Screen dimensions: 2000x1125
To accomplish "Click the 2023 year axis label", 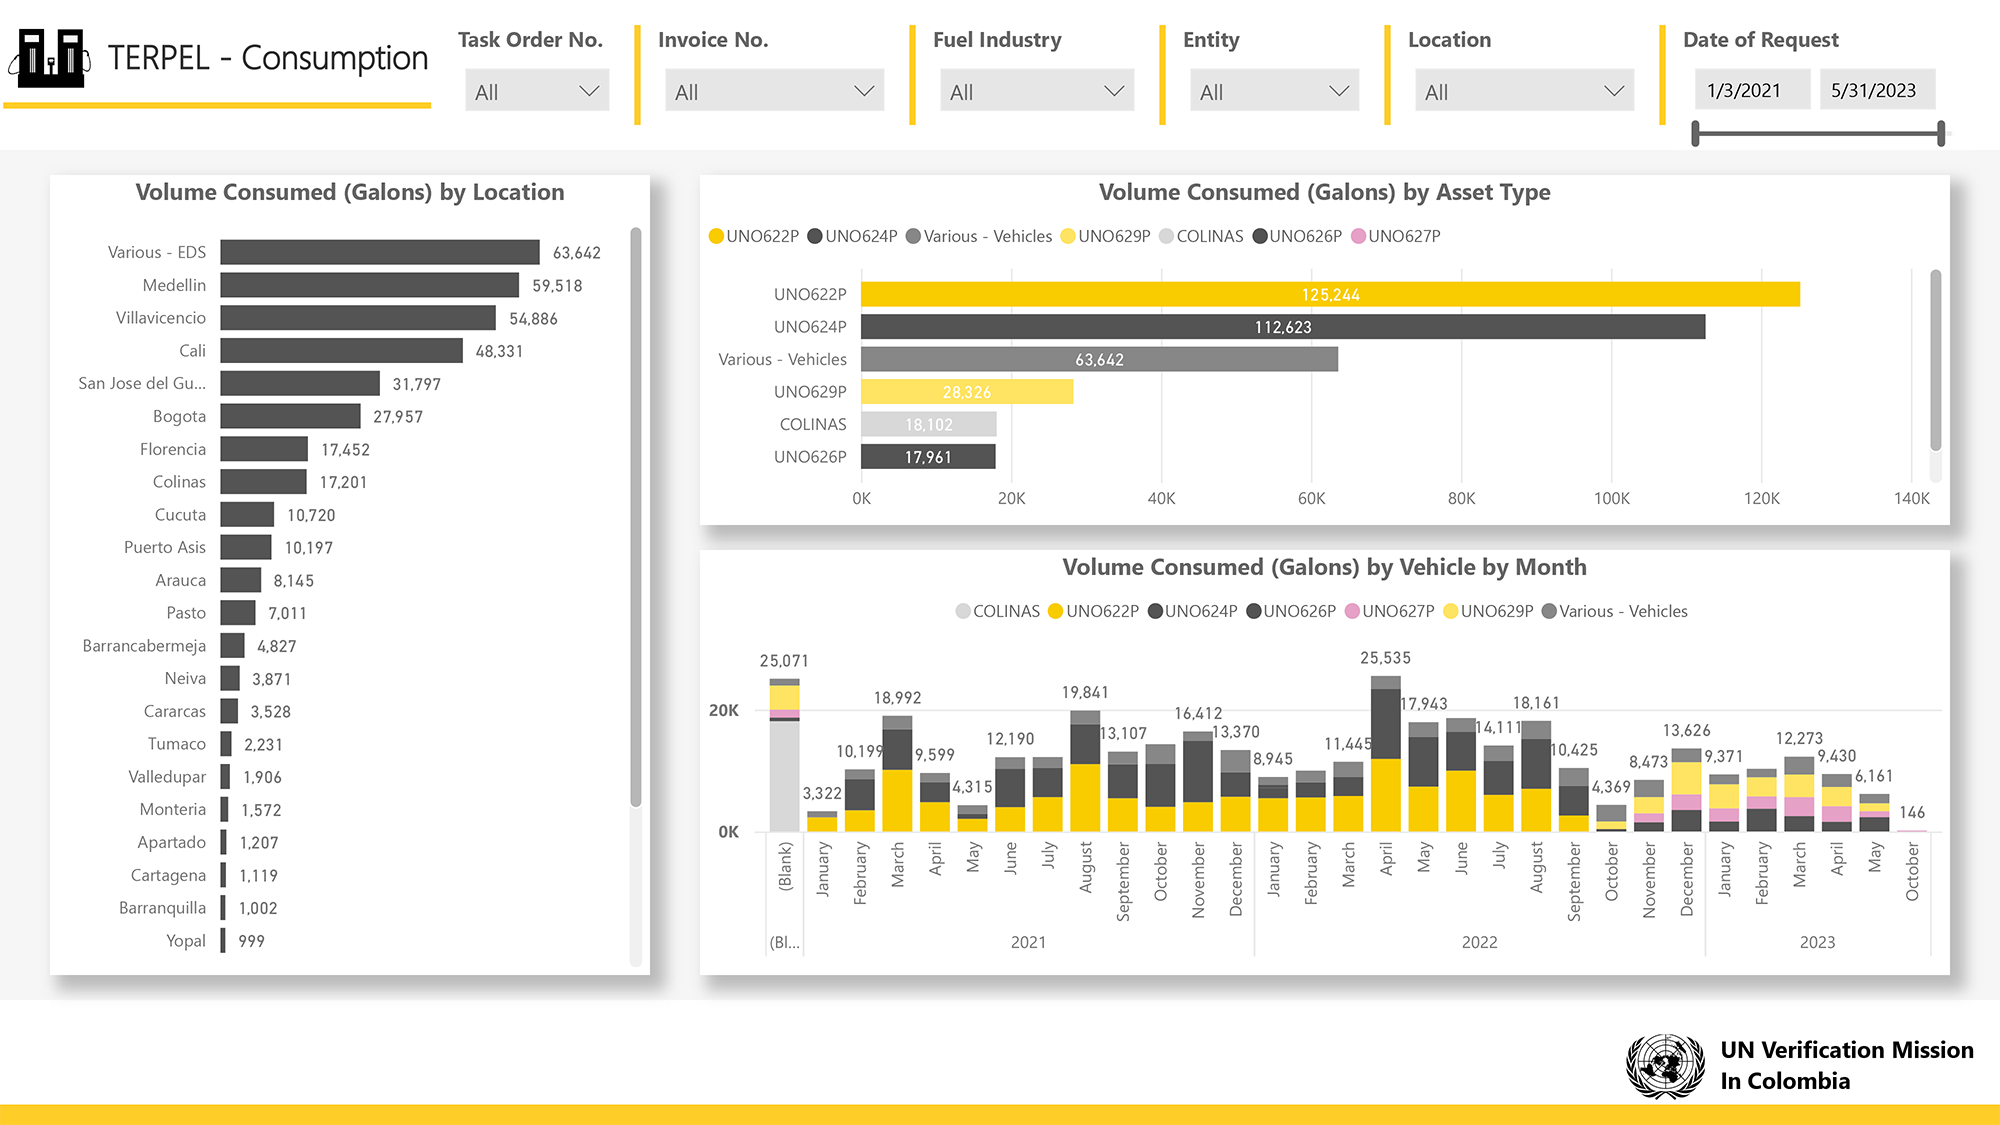I will pos(1817,942).
